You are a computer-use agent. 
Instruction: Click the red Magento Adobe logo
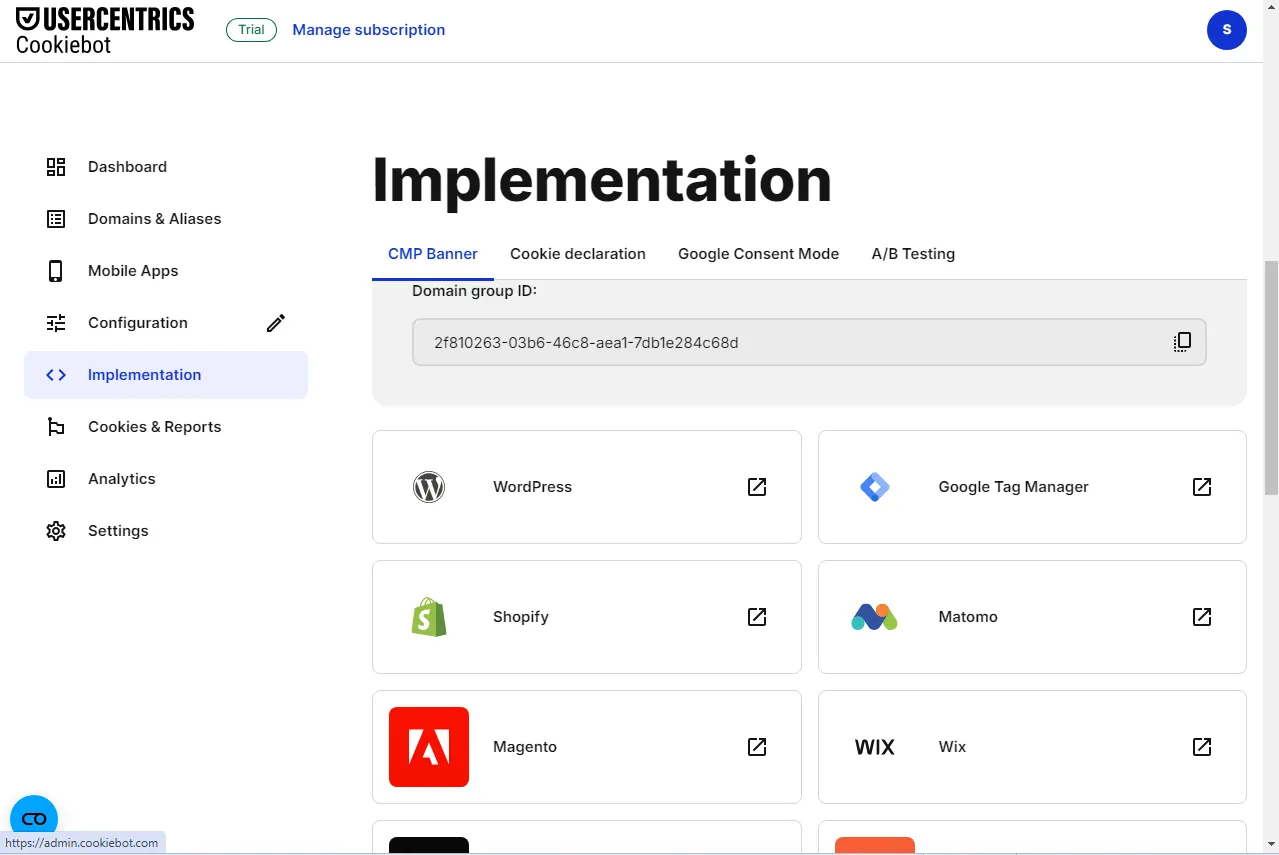[429, 747]
